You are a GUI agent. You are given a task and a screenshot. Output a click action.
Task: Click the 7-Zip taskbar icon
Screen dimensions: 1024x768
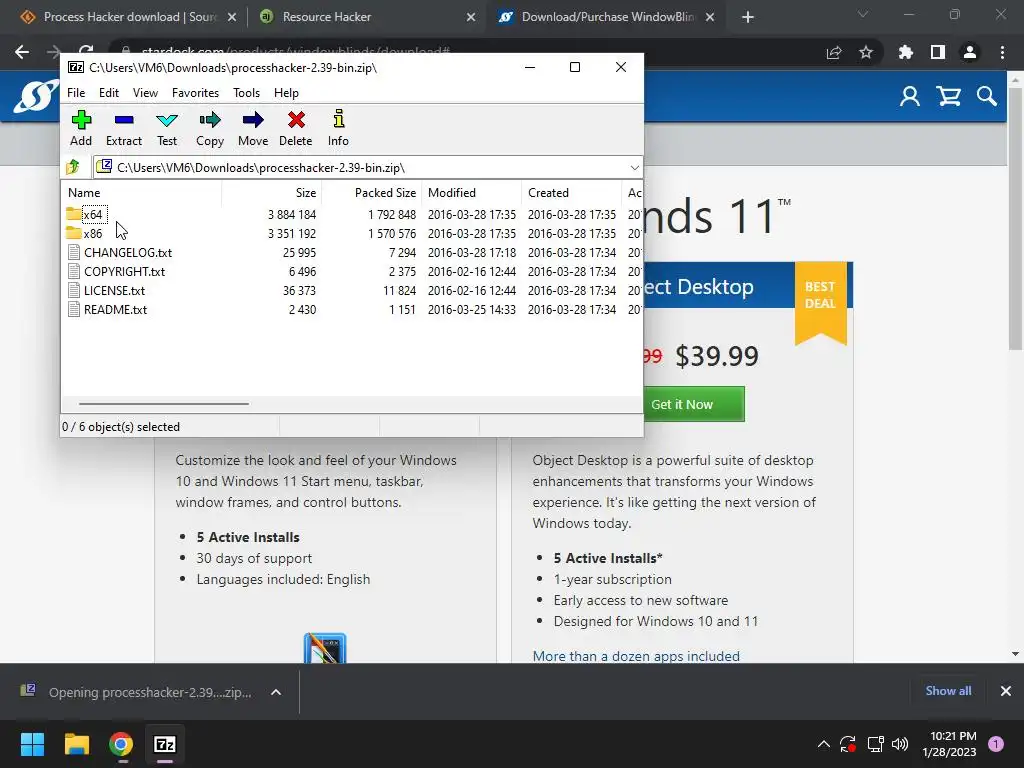pos(165,744)
